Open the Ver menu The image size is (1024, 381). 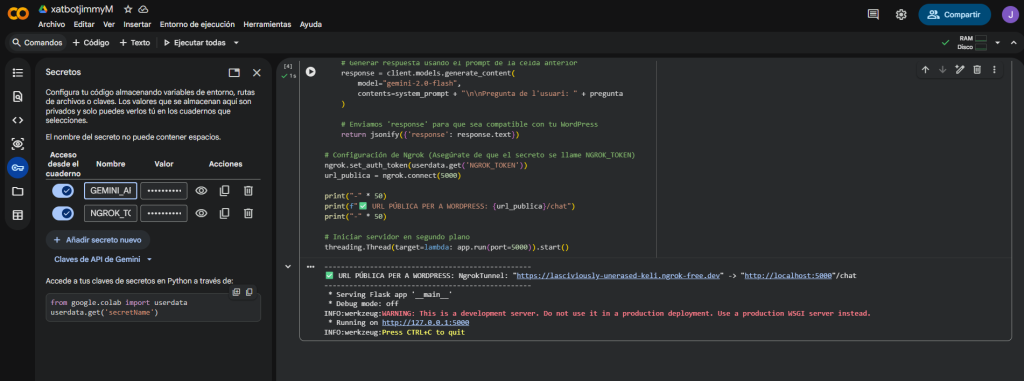tap(109, 24)
